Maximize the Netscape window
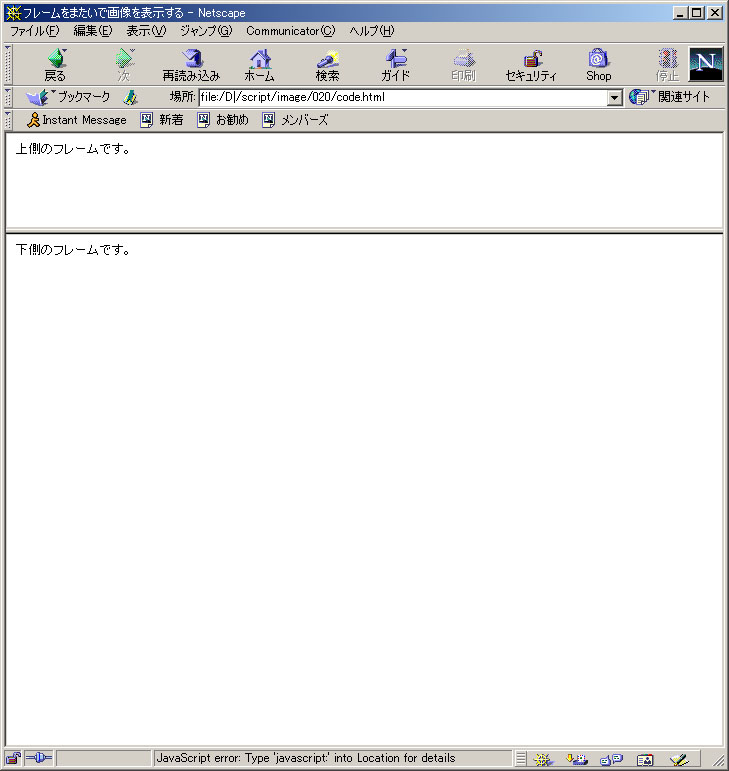729x771 pixels. coord(696,13)
